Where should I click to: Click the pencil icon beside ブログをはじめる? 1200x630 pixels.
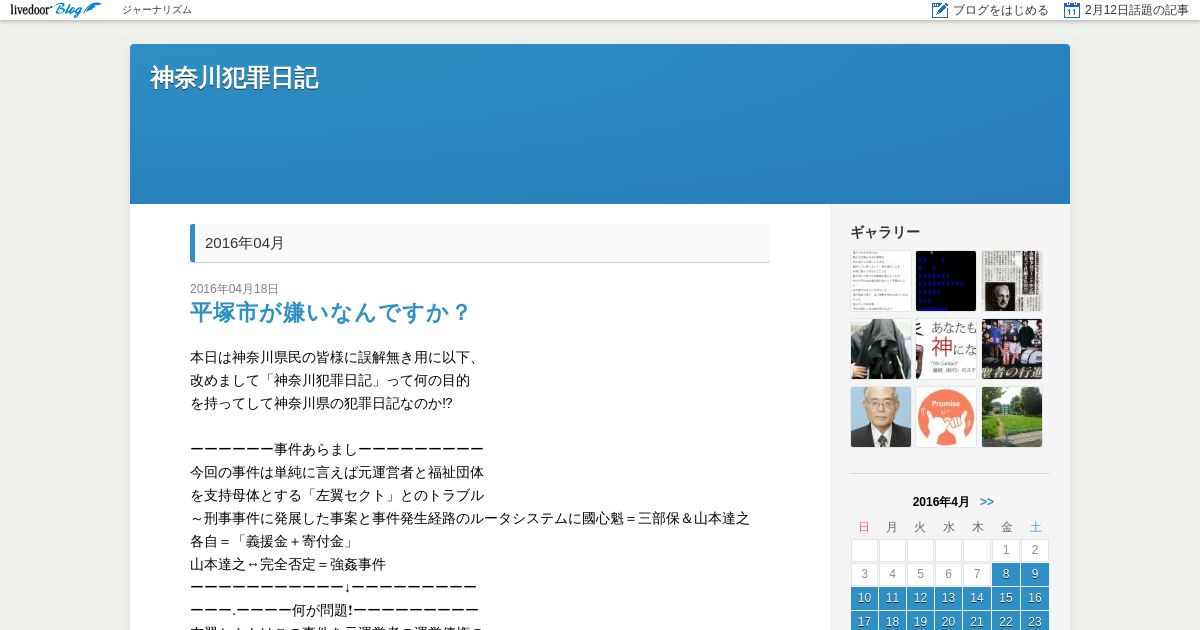point(940,10)
